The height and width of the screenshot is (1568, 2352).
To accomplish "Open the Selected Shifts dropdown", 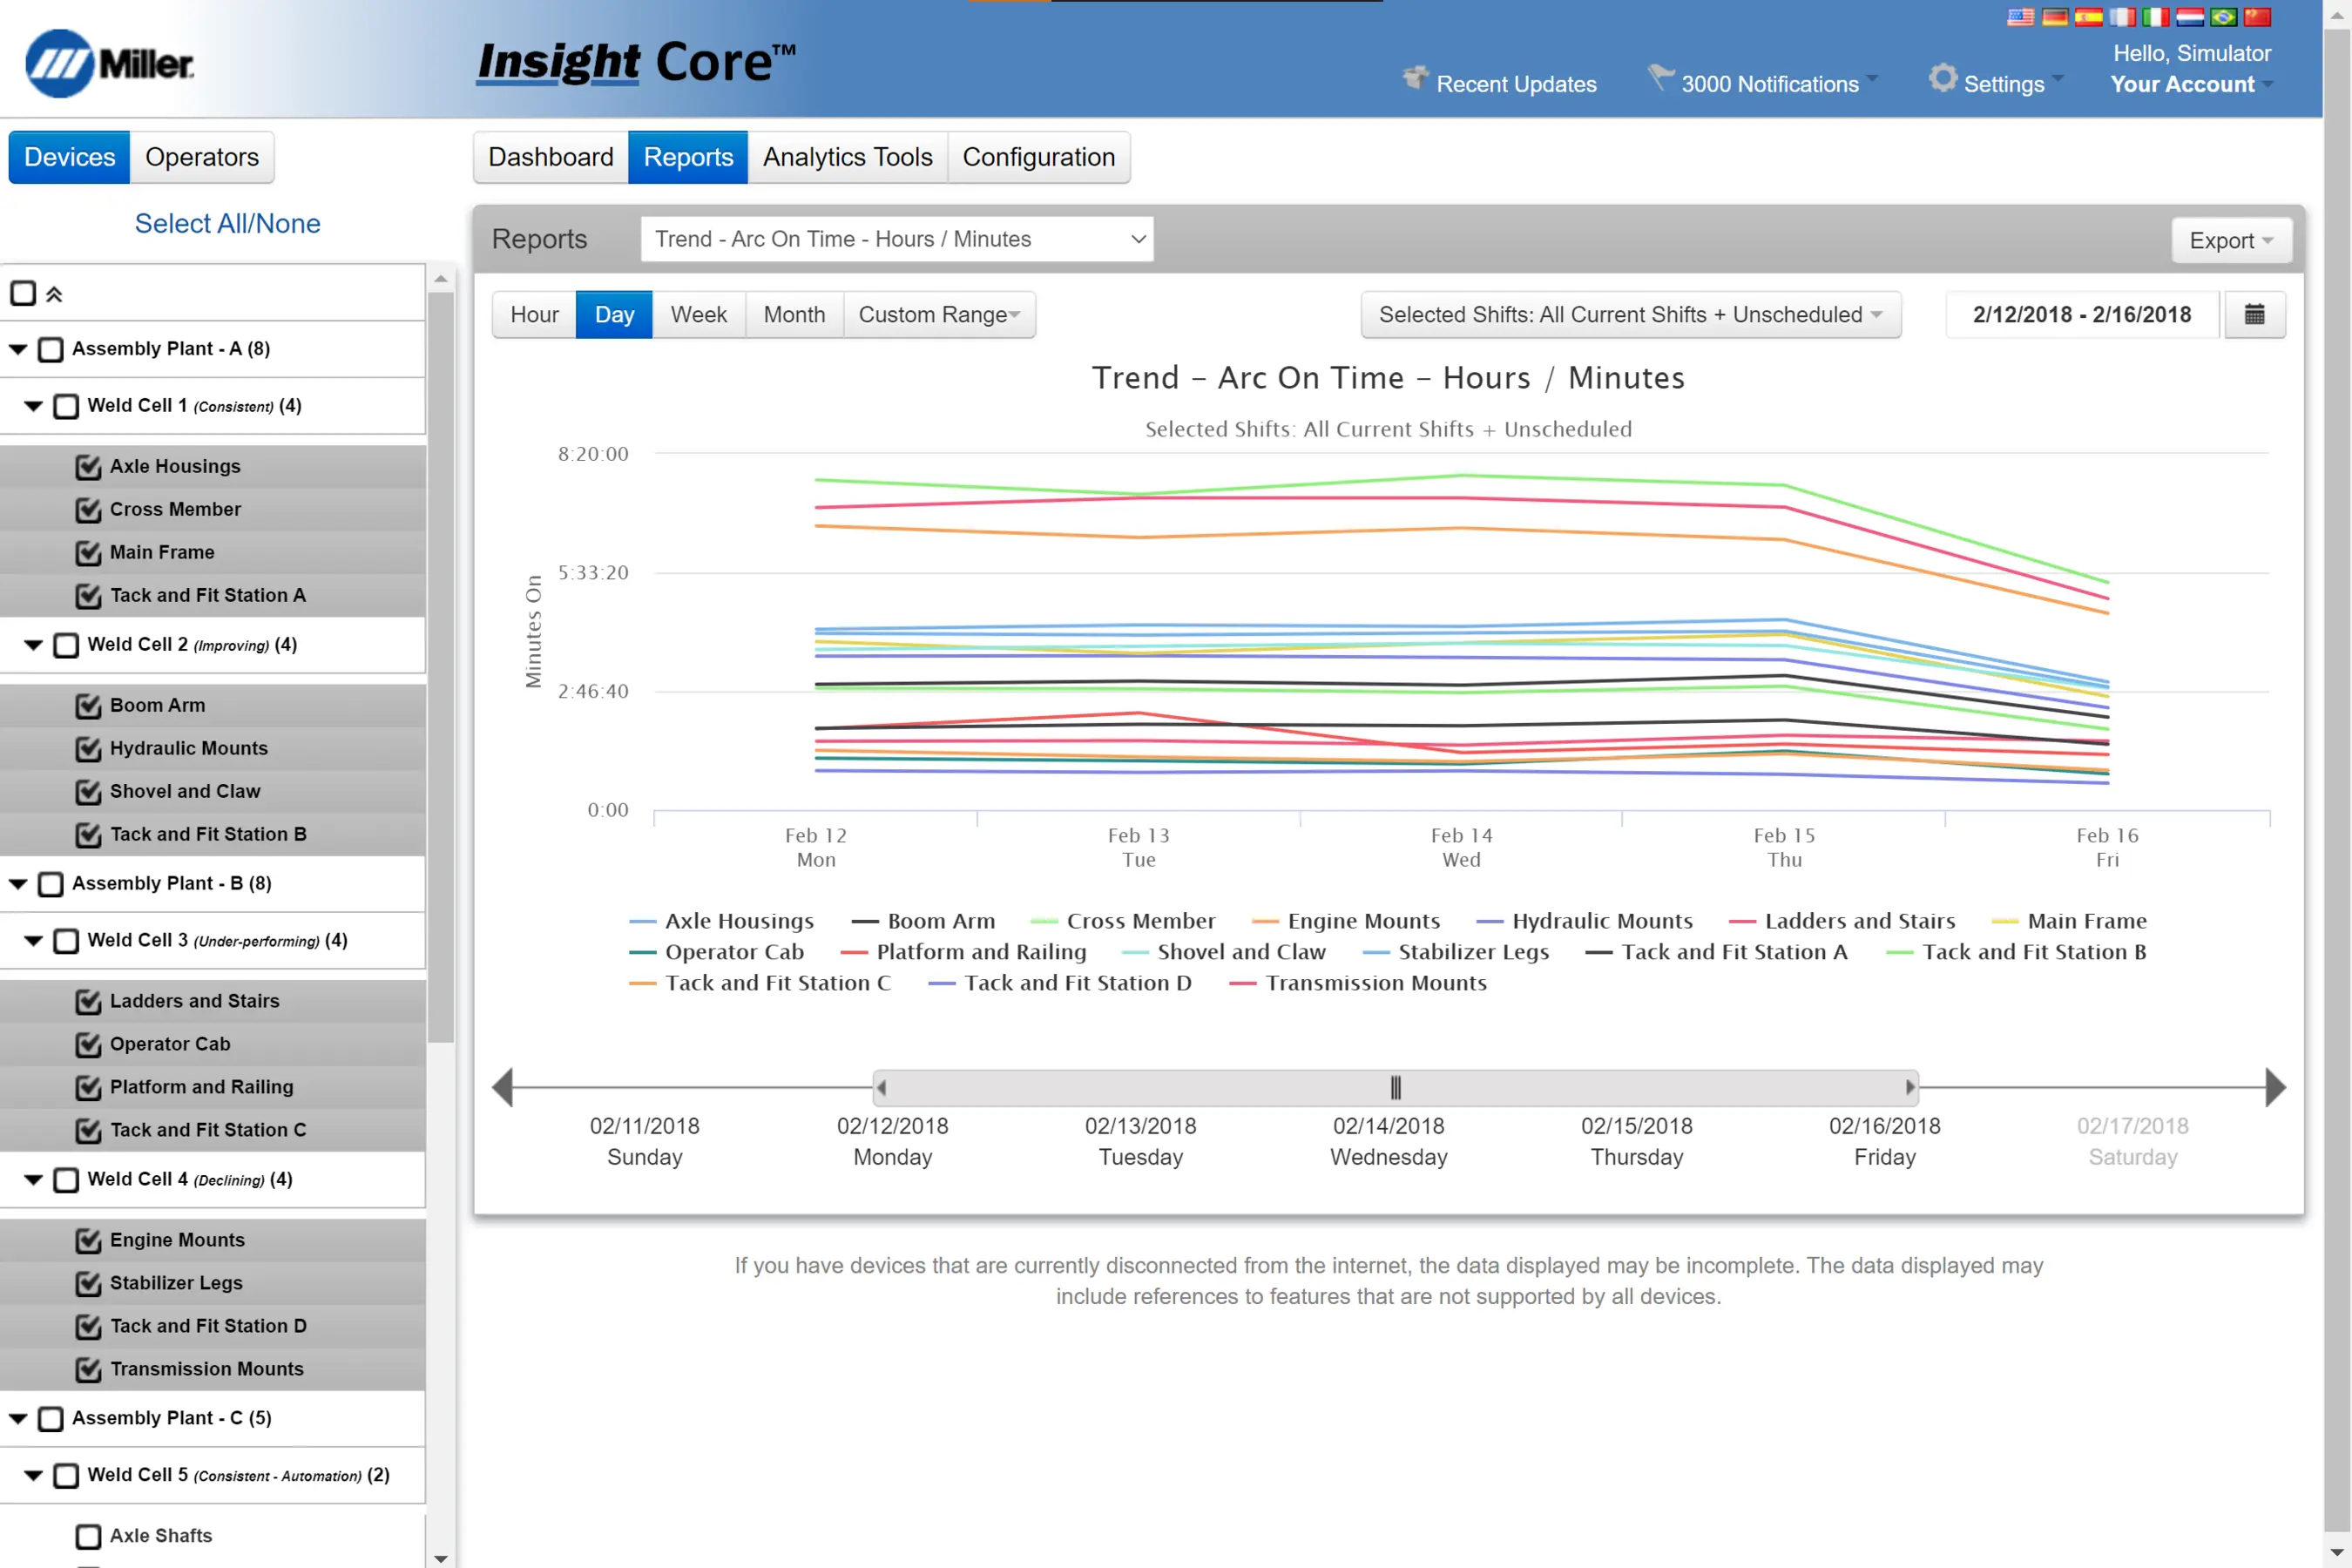I will tap(1630, 314).
